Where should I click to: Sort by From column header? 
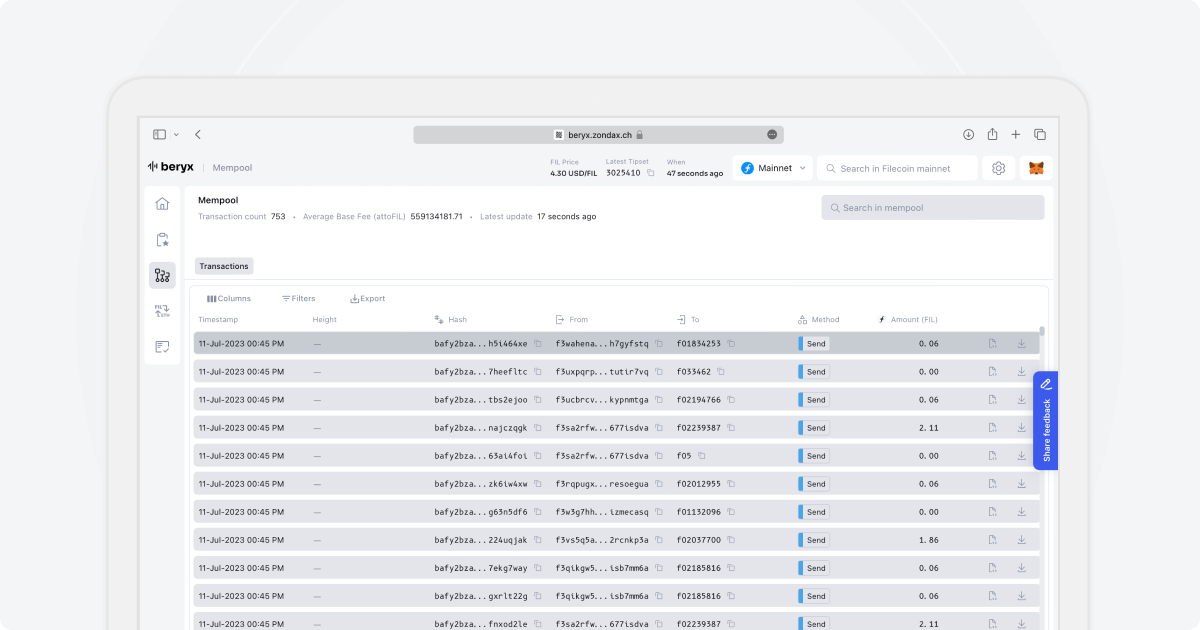pyautogui.click(x=572, y=320)
